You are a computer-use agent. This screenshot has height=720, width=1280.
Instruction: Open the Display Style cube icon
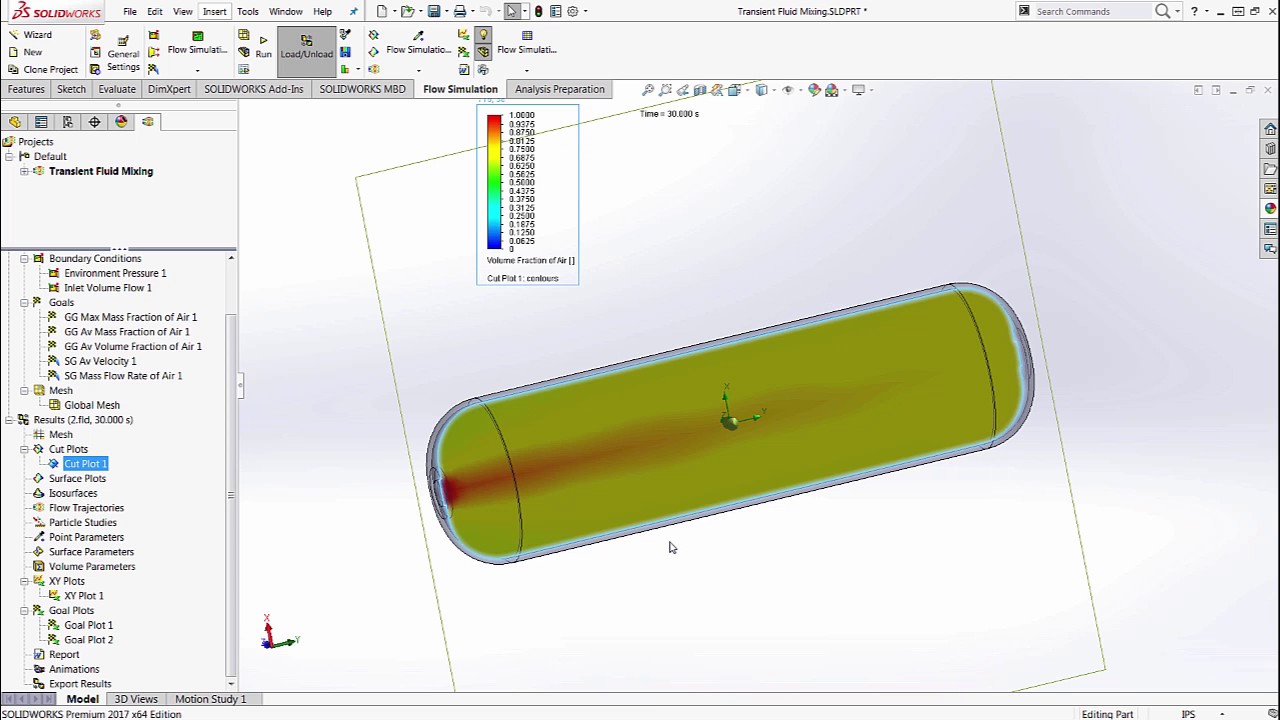[761, 90]
